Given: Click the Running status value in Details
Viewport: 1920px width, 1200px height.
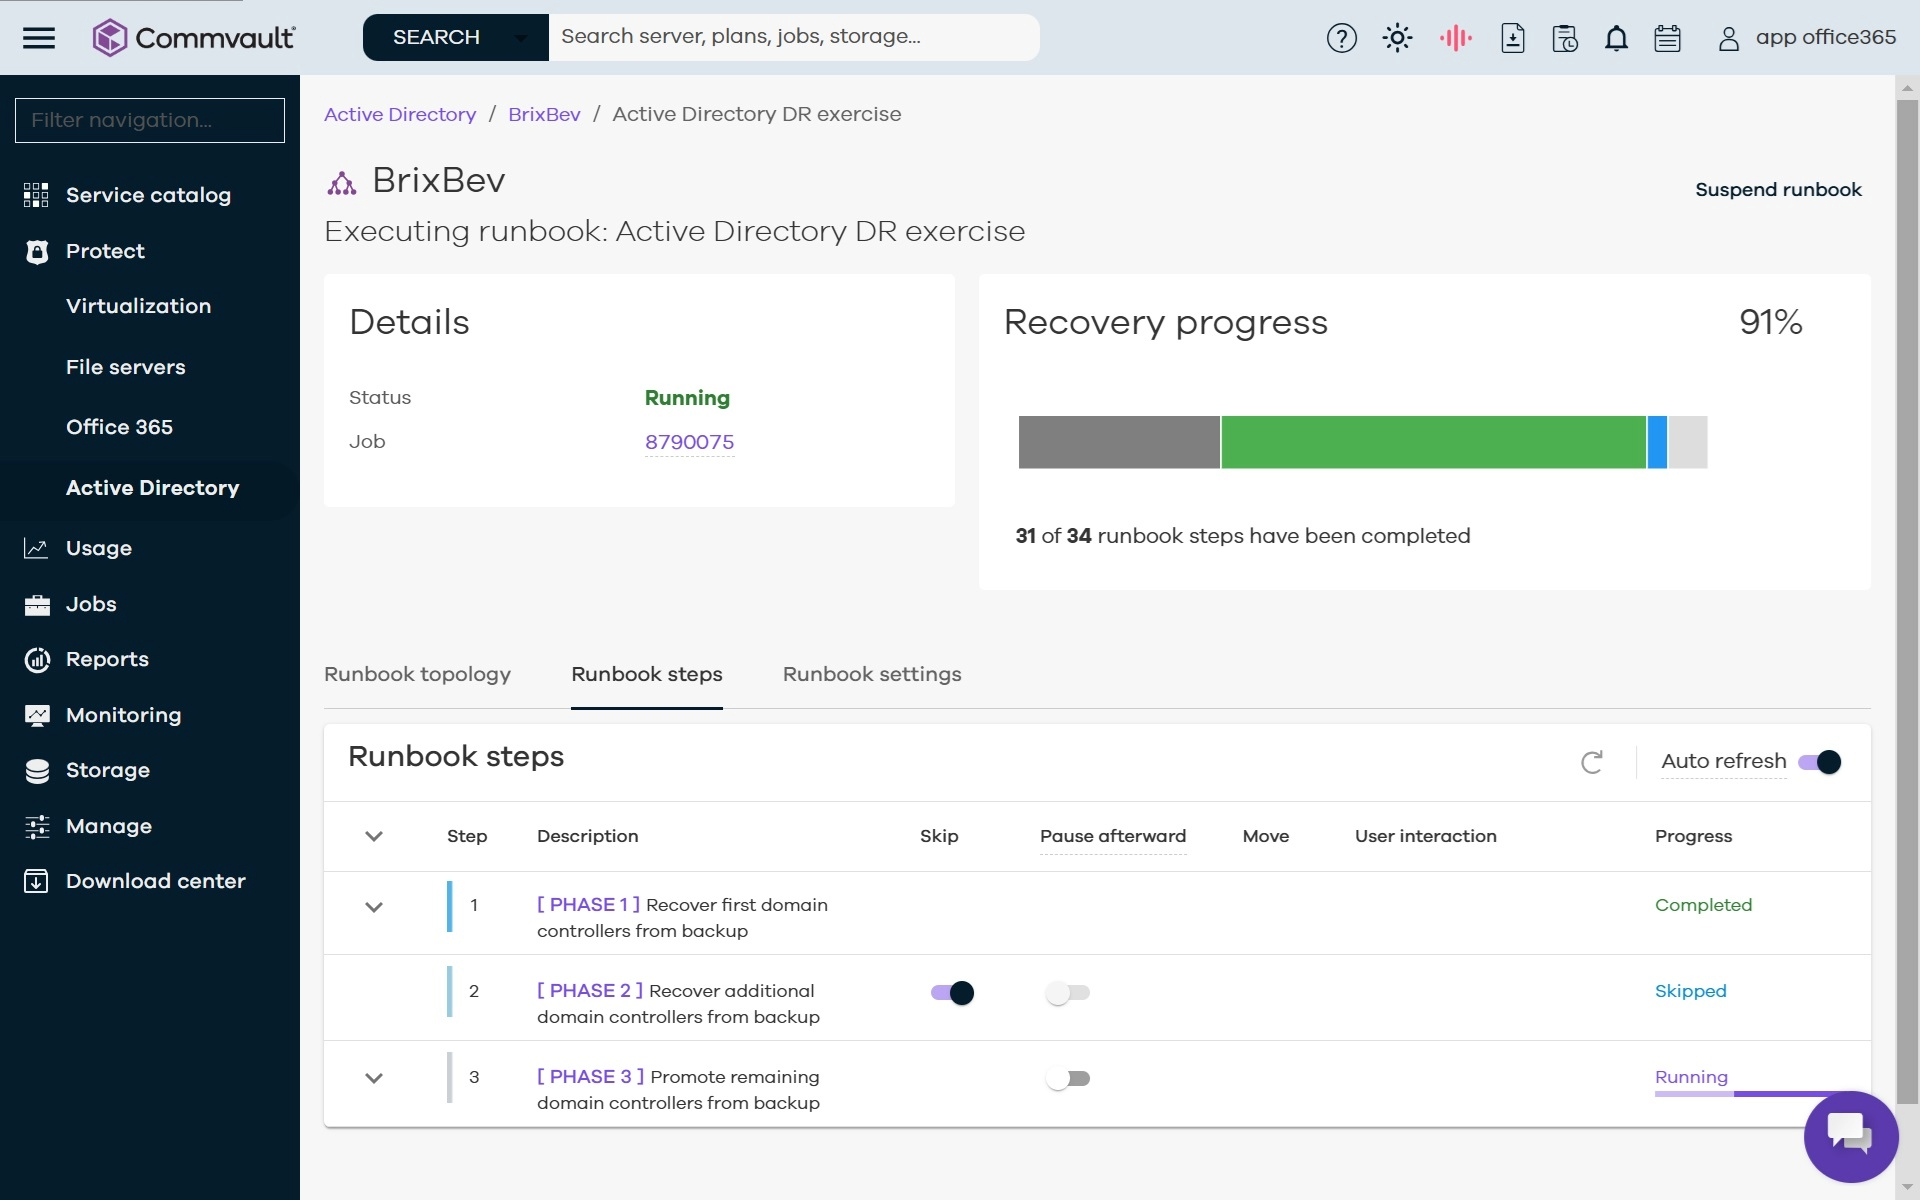Looking at the screenshot, I should (x=687, y=398).
